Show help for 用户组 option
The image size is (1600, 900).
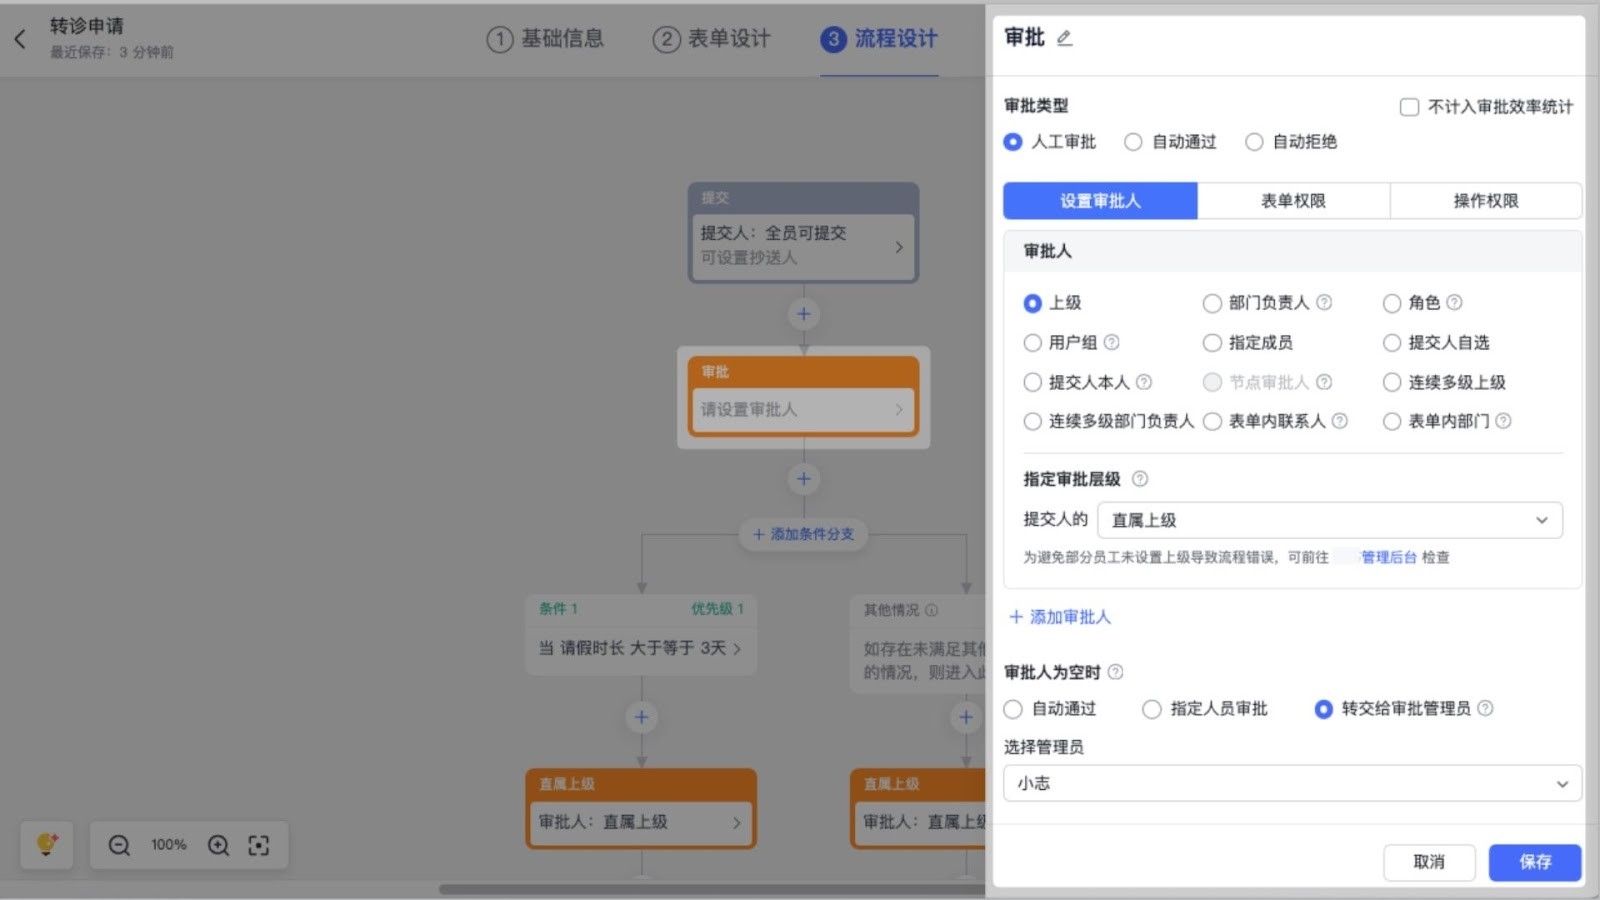tap(1111, 342)
